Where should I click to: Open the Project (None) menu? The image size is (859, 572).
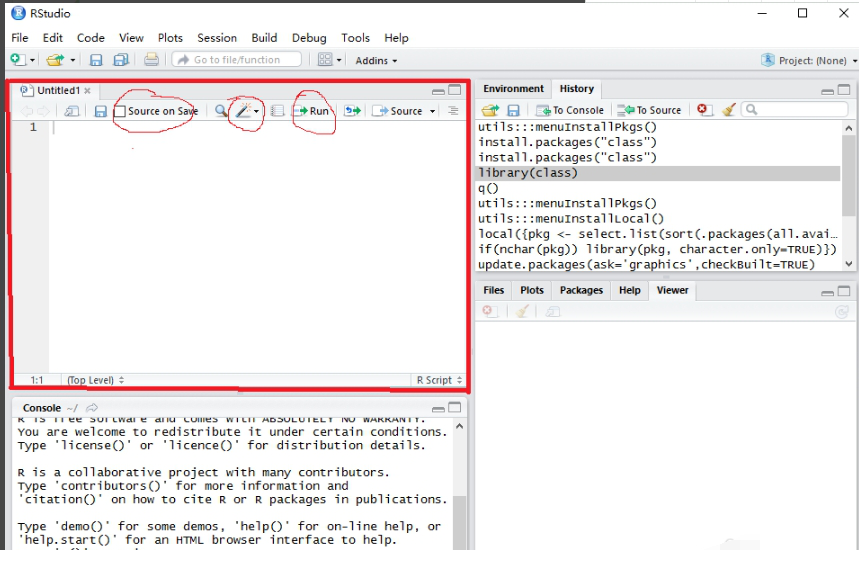pyautogui.click(x=809, y=60)
